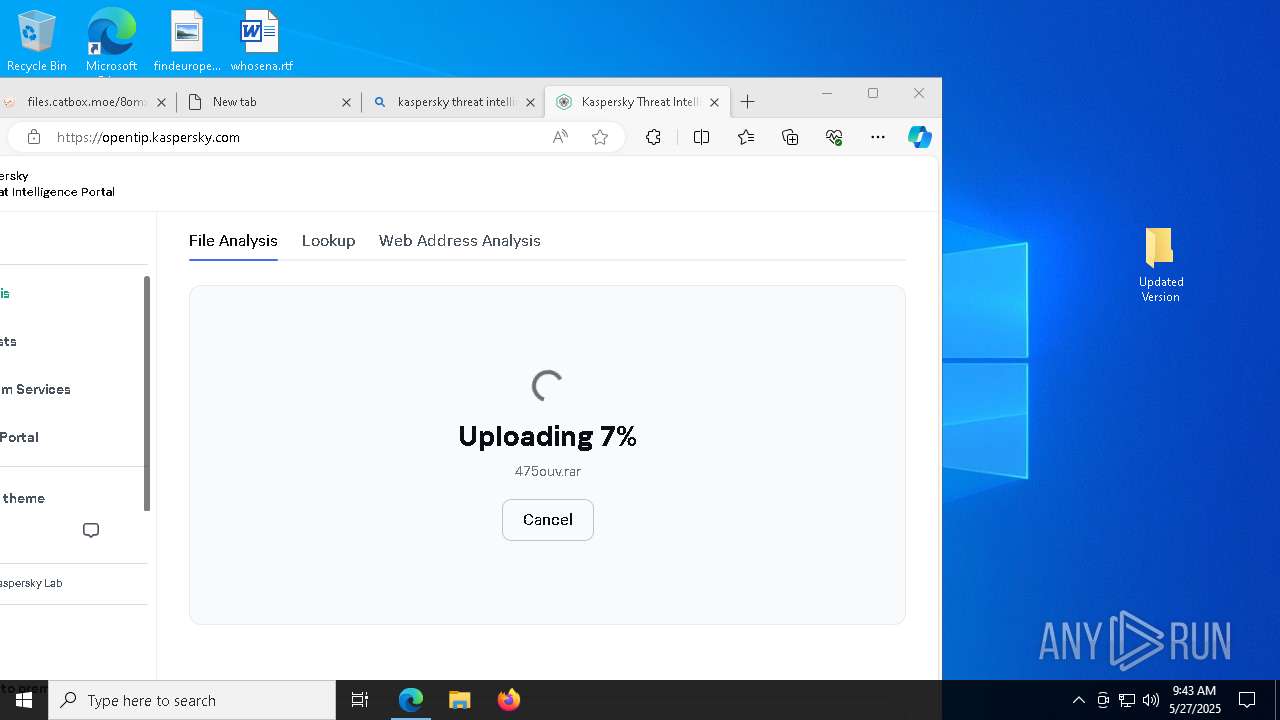This screenshot has width=1280, height=720.
Task: Close the files.catbox.moe tab
Action: click(161, 102)
